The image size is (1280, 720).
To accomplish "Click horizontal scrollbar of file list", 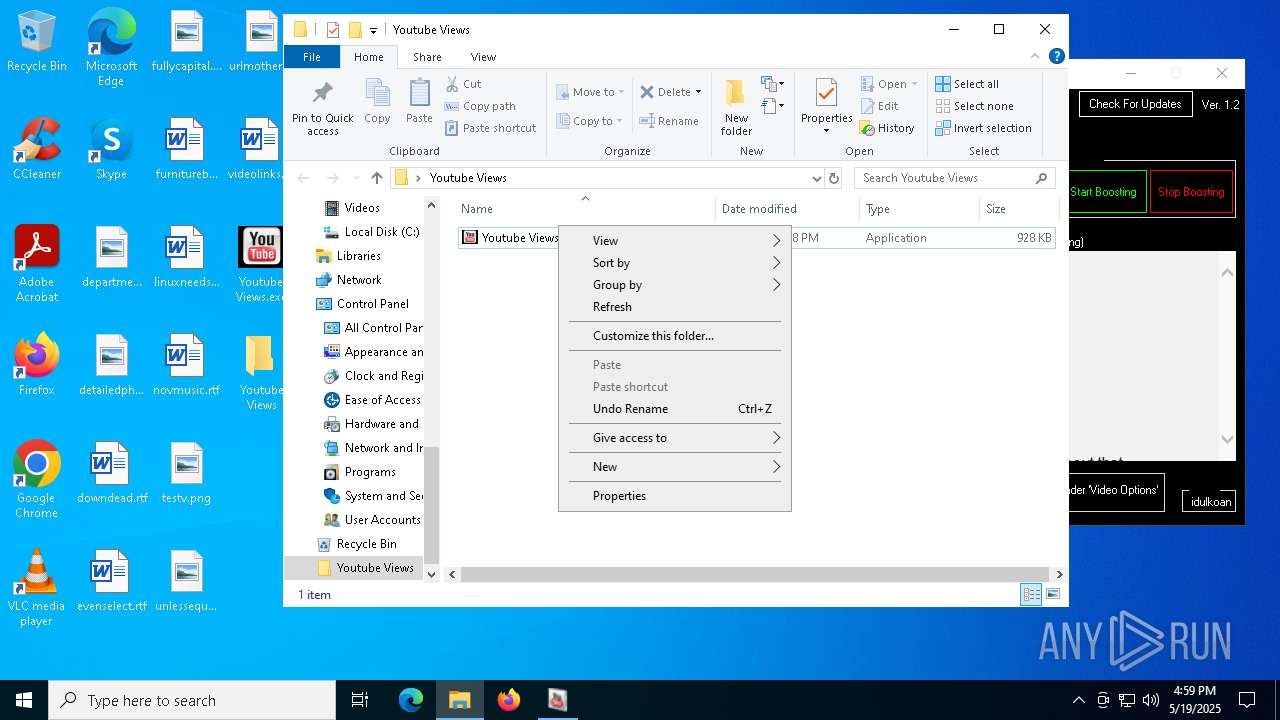I will [x=755, y=574].
